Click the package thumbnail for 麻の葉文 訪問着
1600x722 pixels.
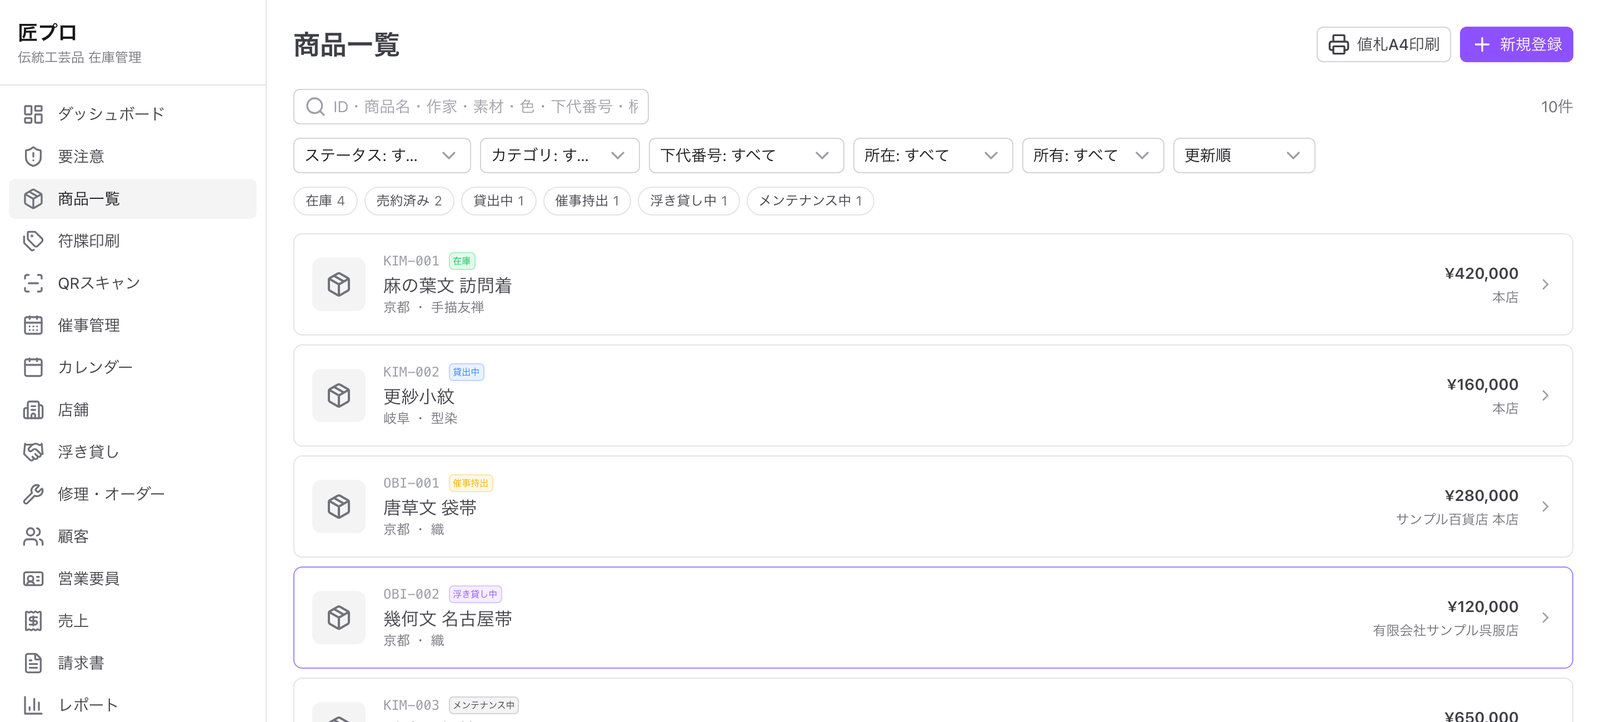click(x=339, y=284)
